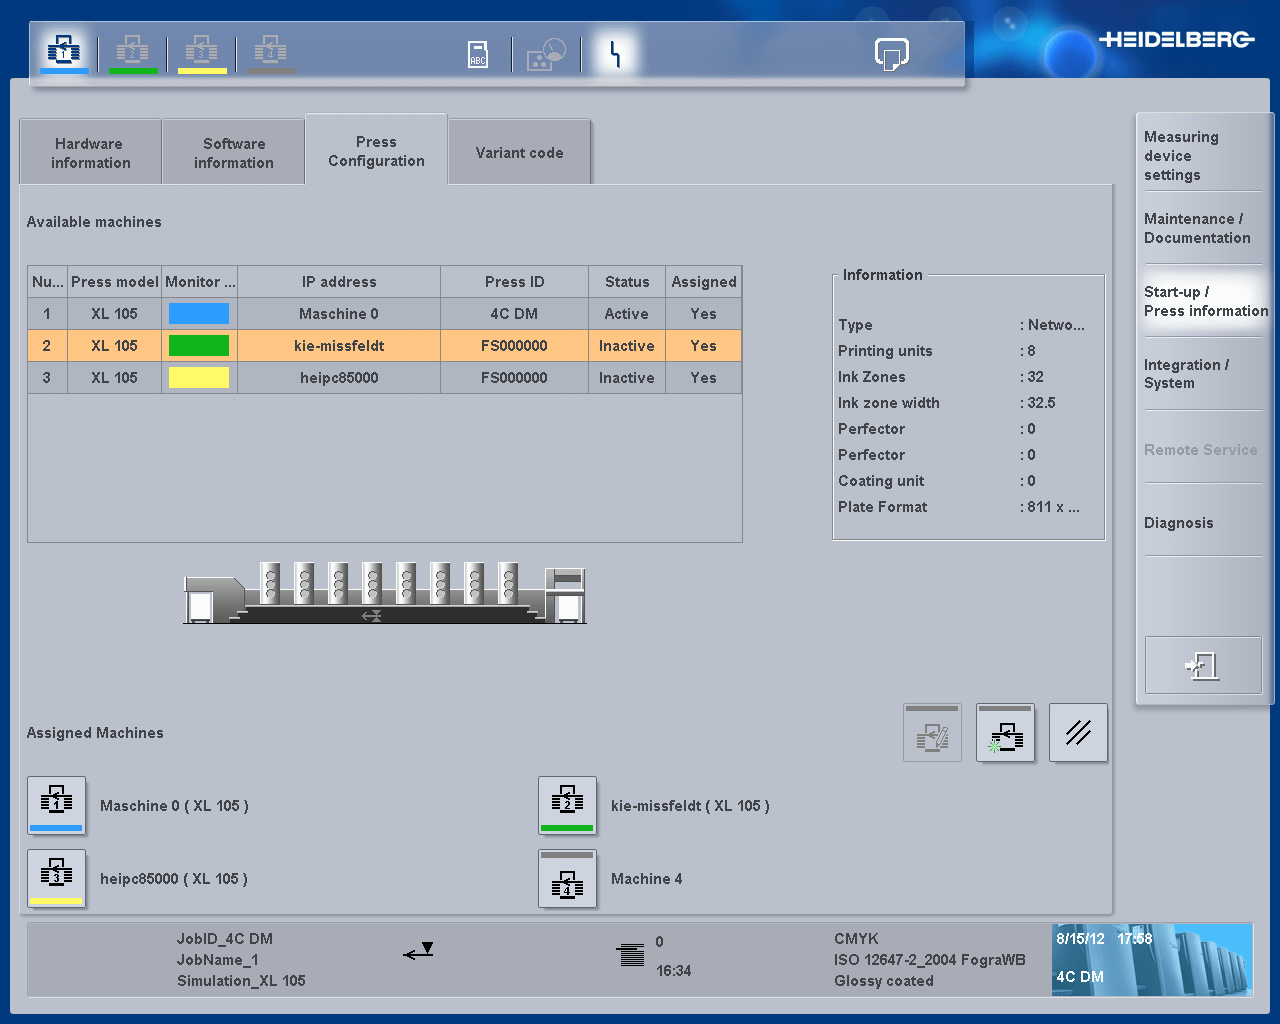Click the exit icon at bottom of sidebar

pos(1203,665)
